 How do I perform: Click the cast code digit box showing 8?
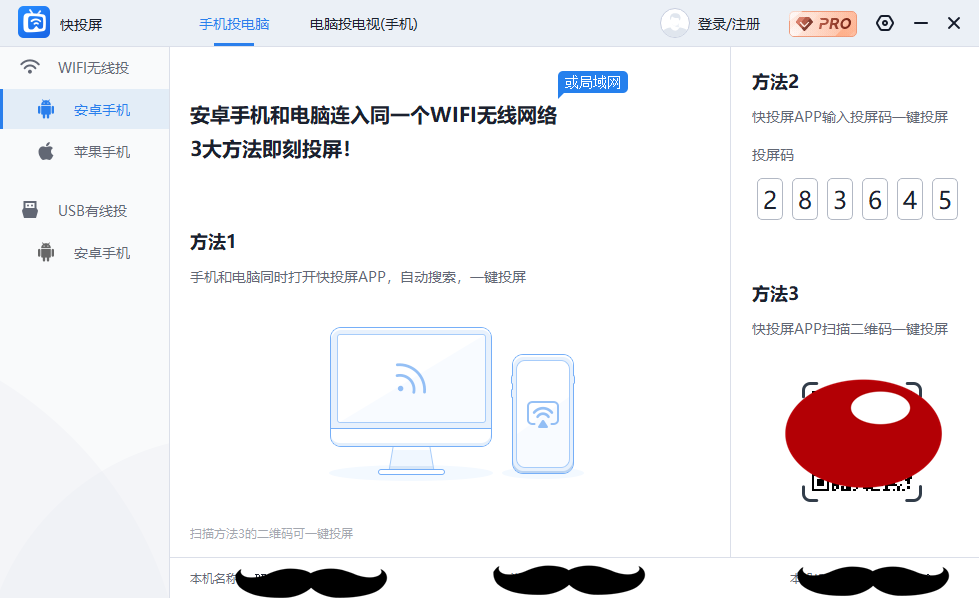(x=805, y=199)
